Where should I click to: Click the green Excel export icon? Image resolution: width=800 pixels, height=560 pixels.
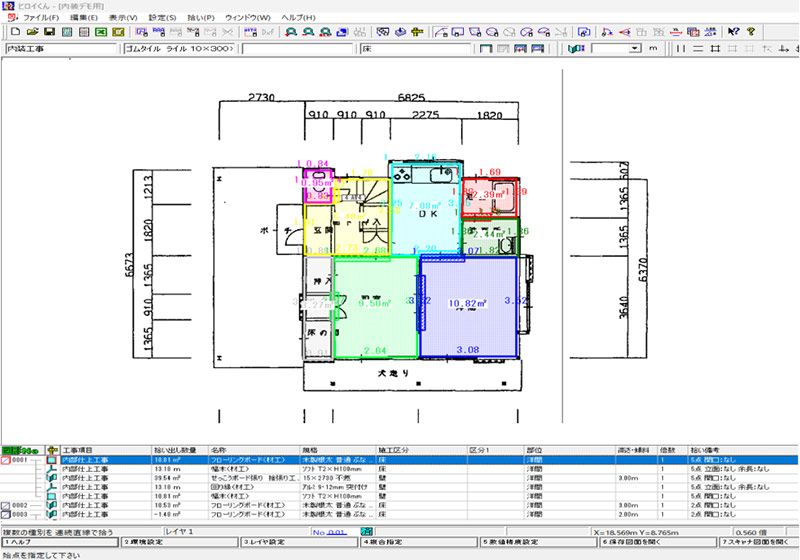(101, 32)
